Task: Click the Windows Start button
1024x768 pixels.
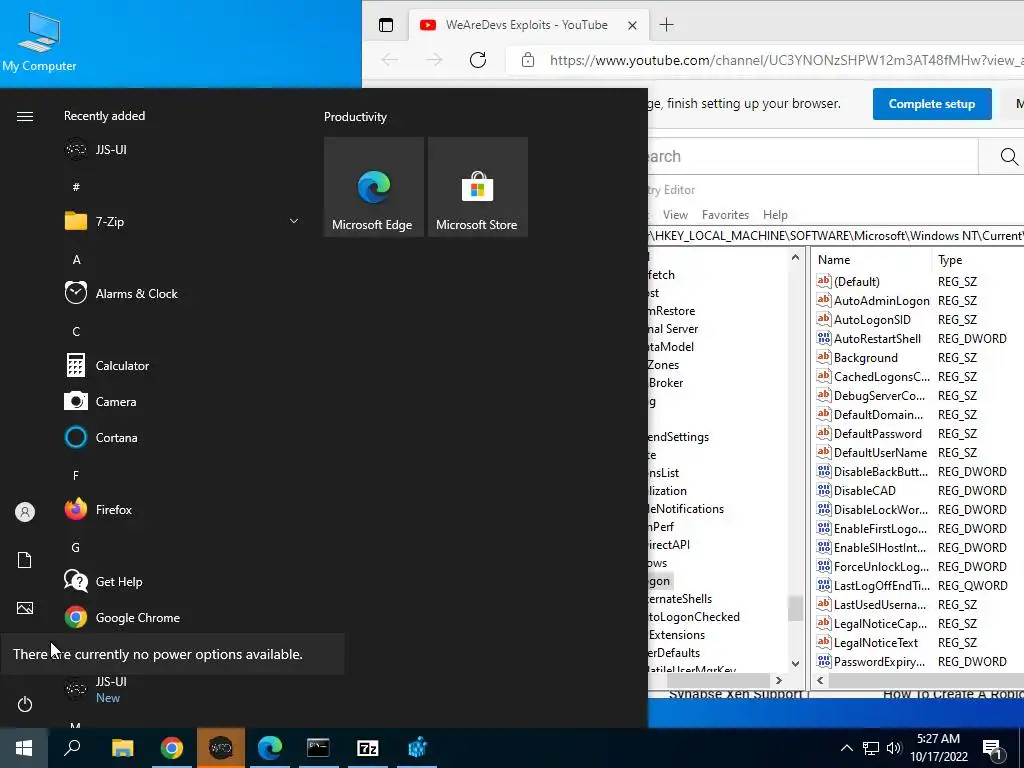Action: pos(24,748)
